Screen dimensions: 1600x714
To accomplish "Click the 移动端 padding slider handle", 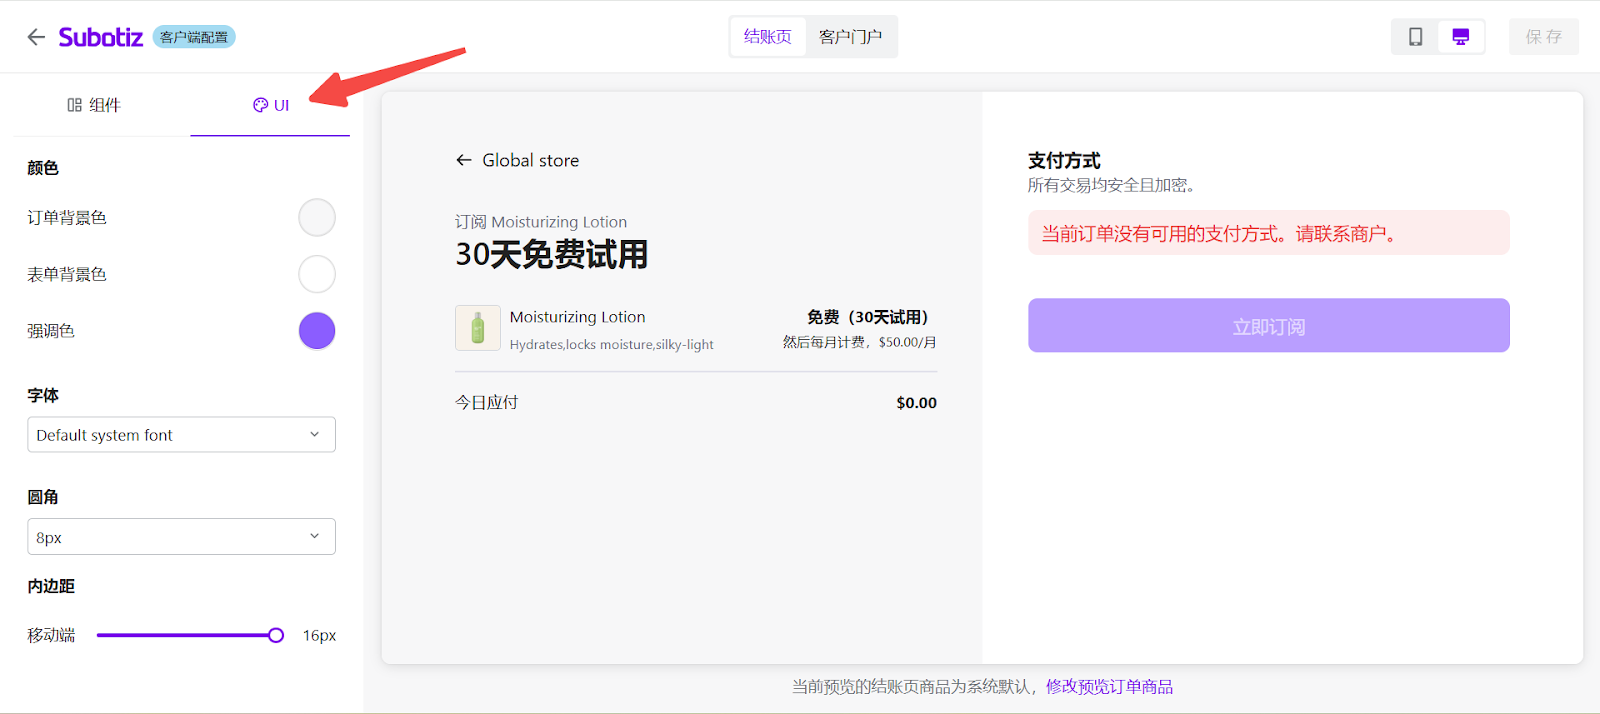I will 276,635.
